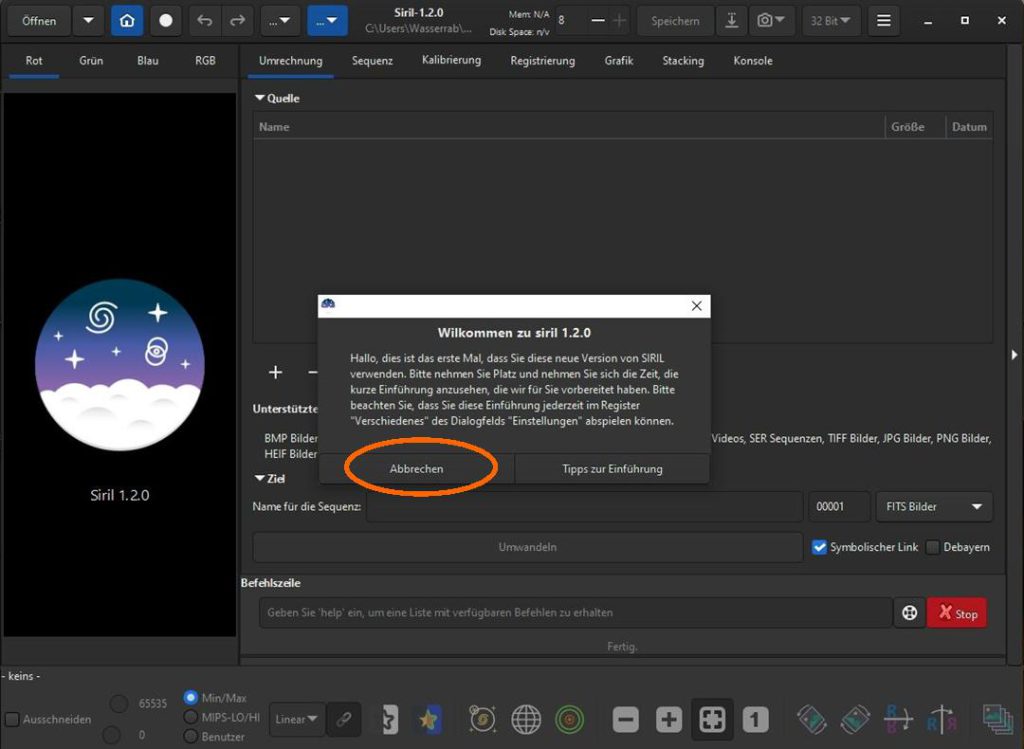Viewport: 1024px width, 749px height.
Task: Click the Tipps zur Einführung button
Action: tap(612, 469)
